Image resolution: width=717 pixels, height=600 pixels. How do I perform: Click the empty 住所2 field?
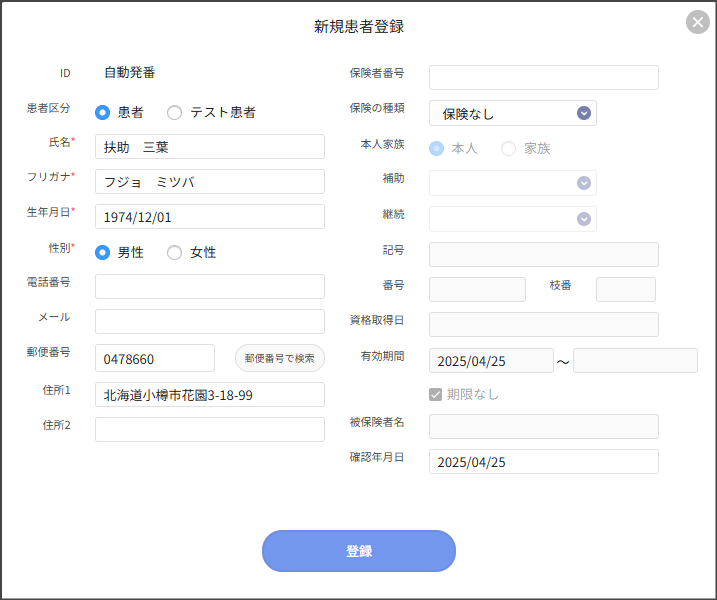click(209, 430)
